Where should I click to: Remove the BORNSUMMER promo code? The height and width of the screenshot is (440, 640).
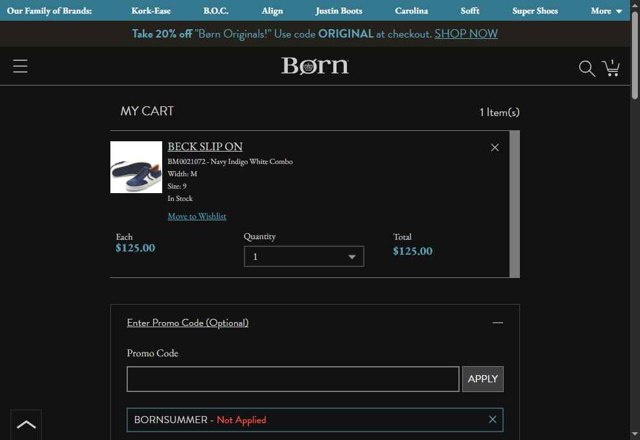click(493, 419)
